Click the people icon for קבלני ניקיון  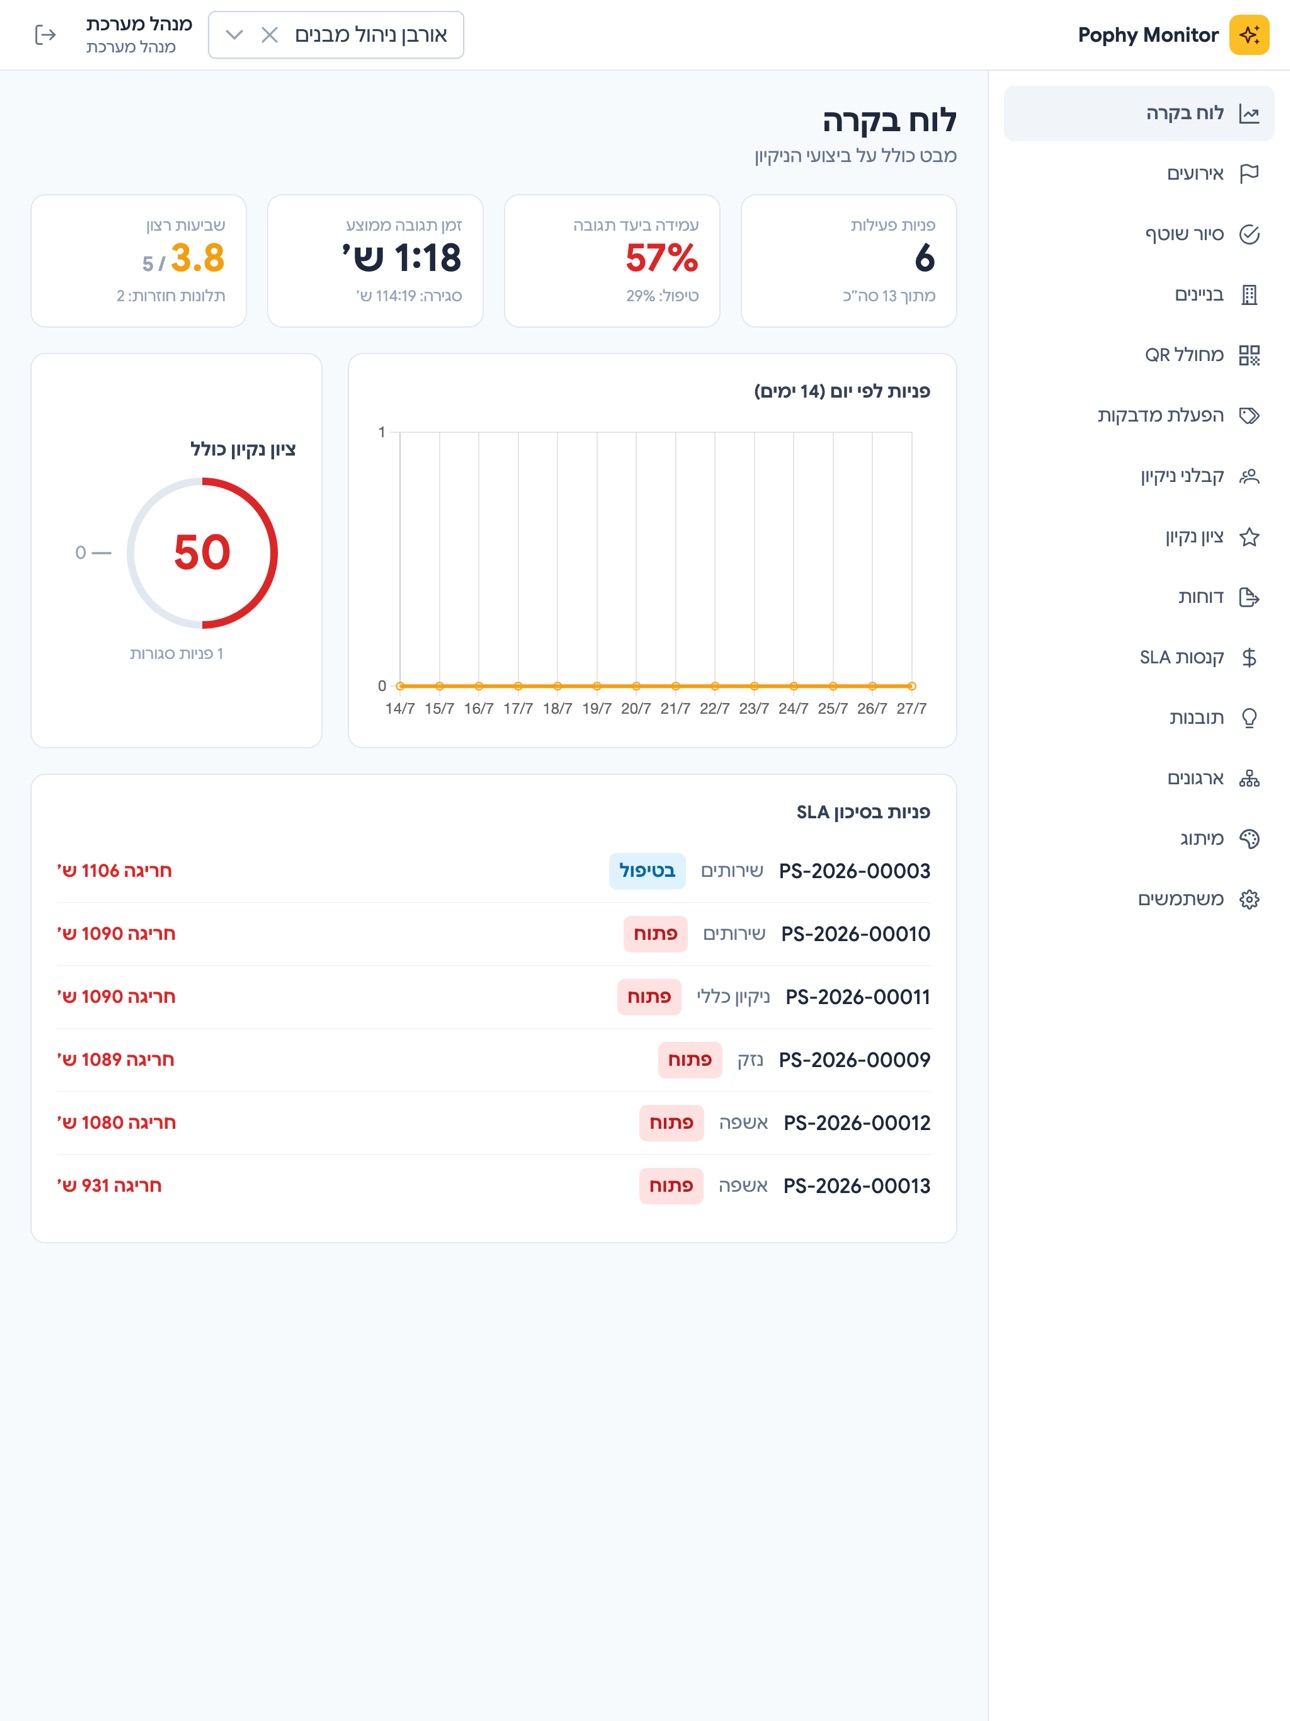pyautogui.click(x=1249, y=476)
